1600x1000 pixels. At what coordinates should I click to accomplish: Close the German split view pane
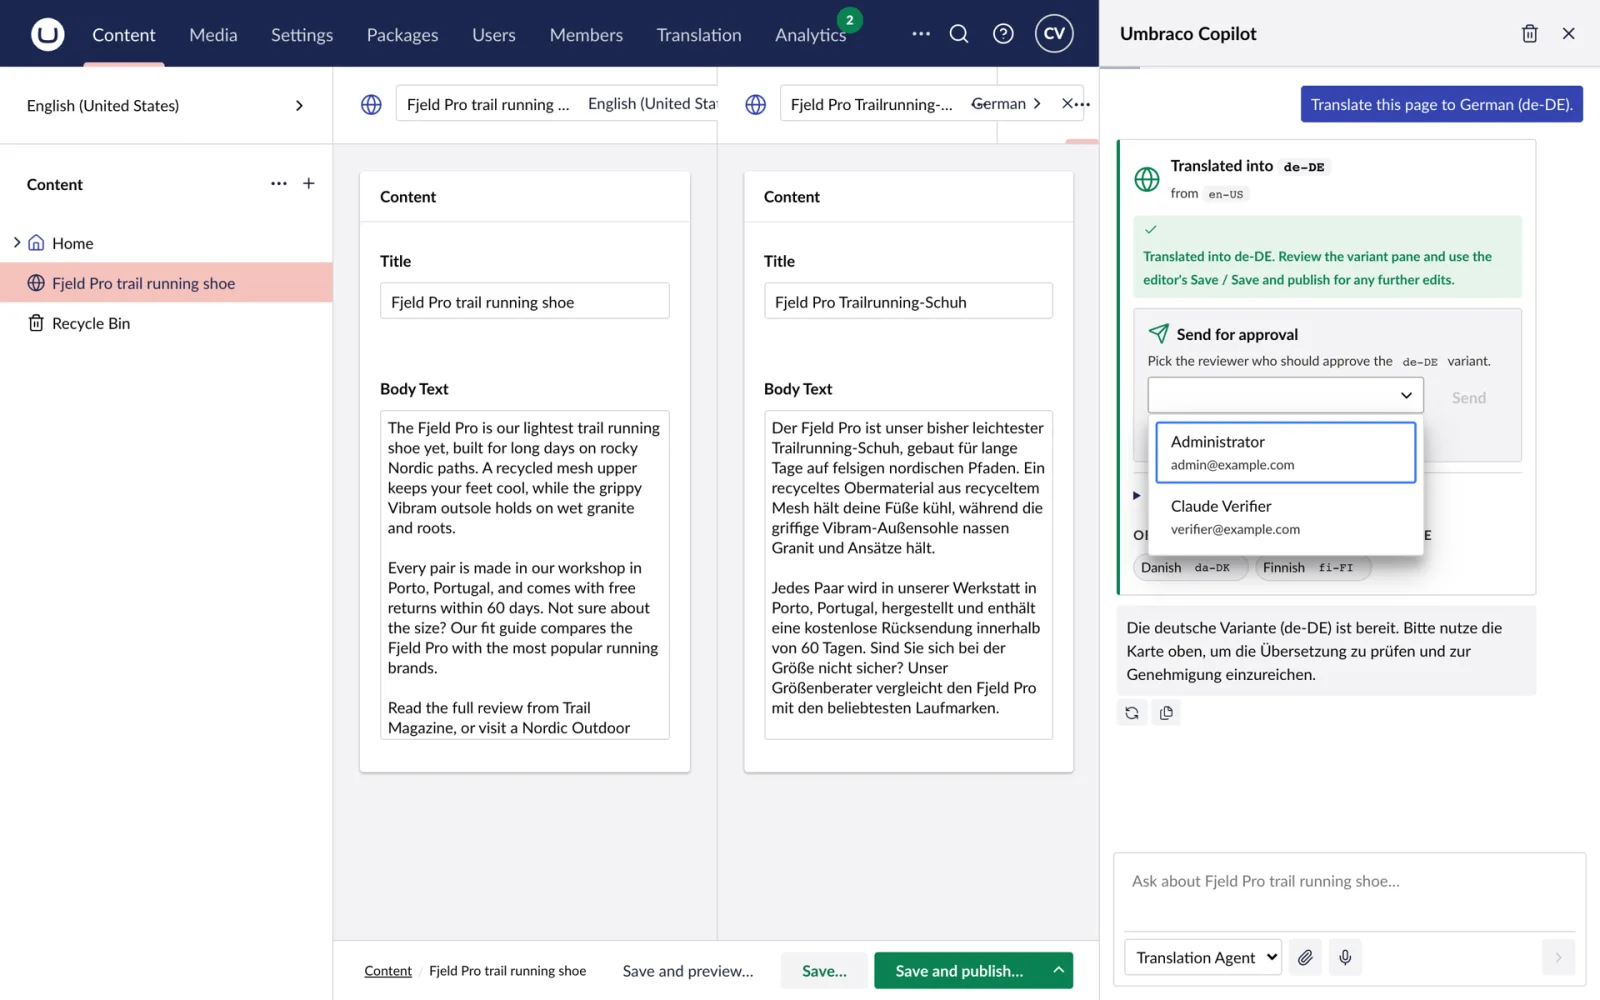[1067, 103]
